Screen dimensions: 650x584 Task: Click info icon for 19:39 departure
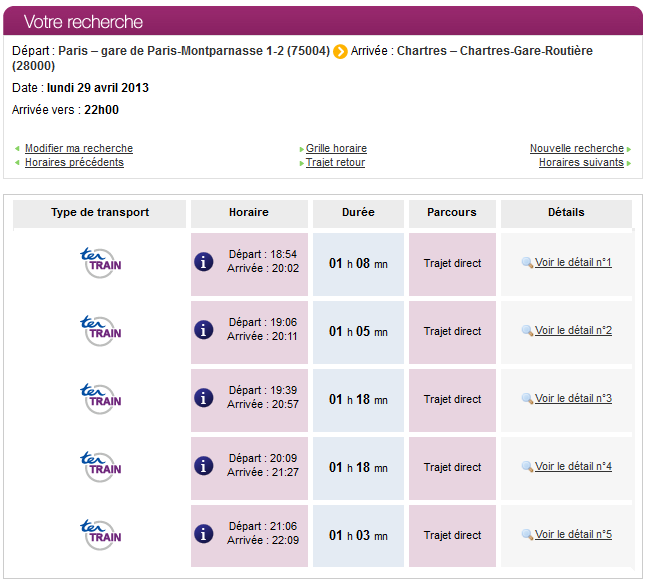click(x=204, y=398)
